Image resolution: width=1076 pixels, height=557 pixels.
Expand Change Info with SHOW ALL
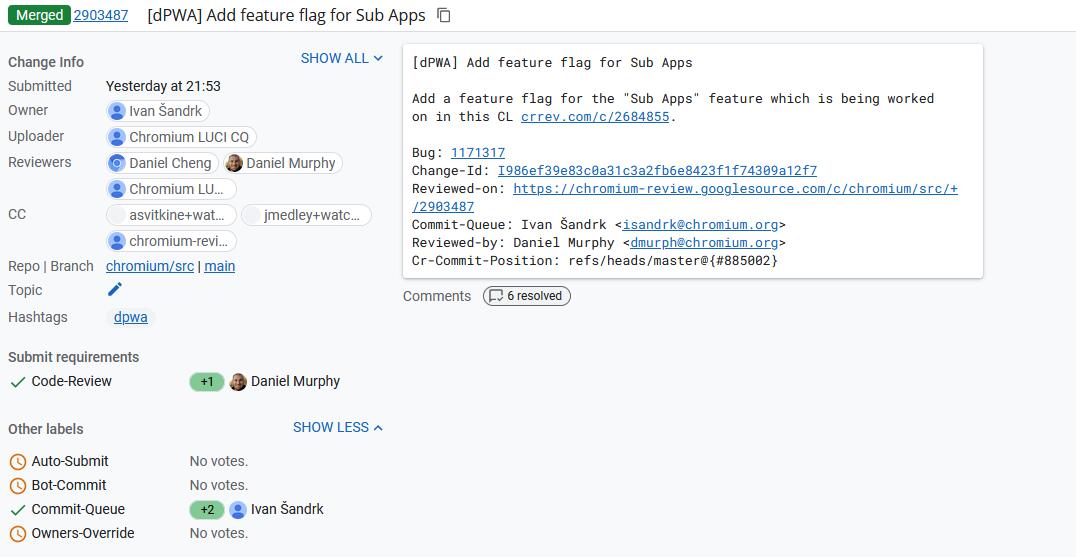341,59
